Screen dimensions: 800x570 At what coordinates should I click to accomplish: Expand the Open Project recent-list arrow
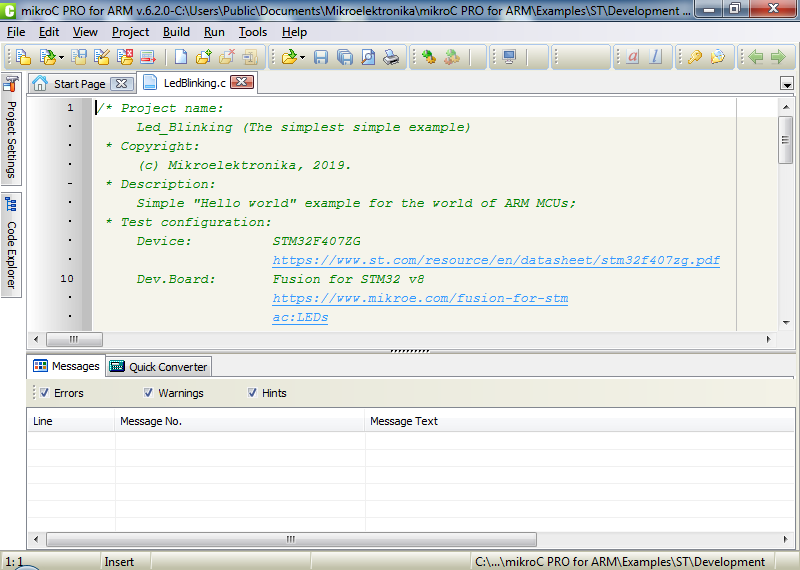click(61, 57)
